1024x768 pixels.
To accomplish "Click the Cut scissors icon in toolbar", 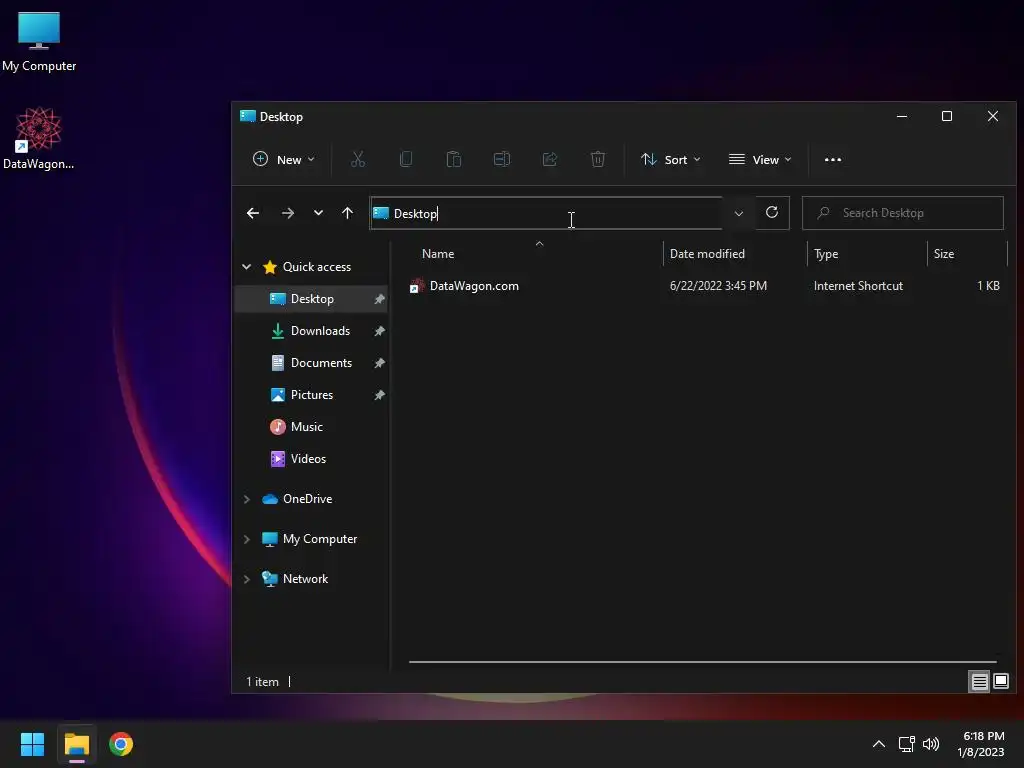I will (358, 159).
